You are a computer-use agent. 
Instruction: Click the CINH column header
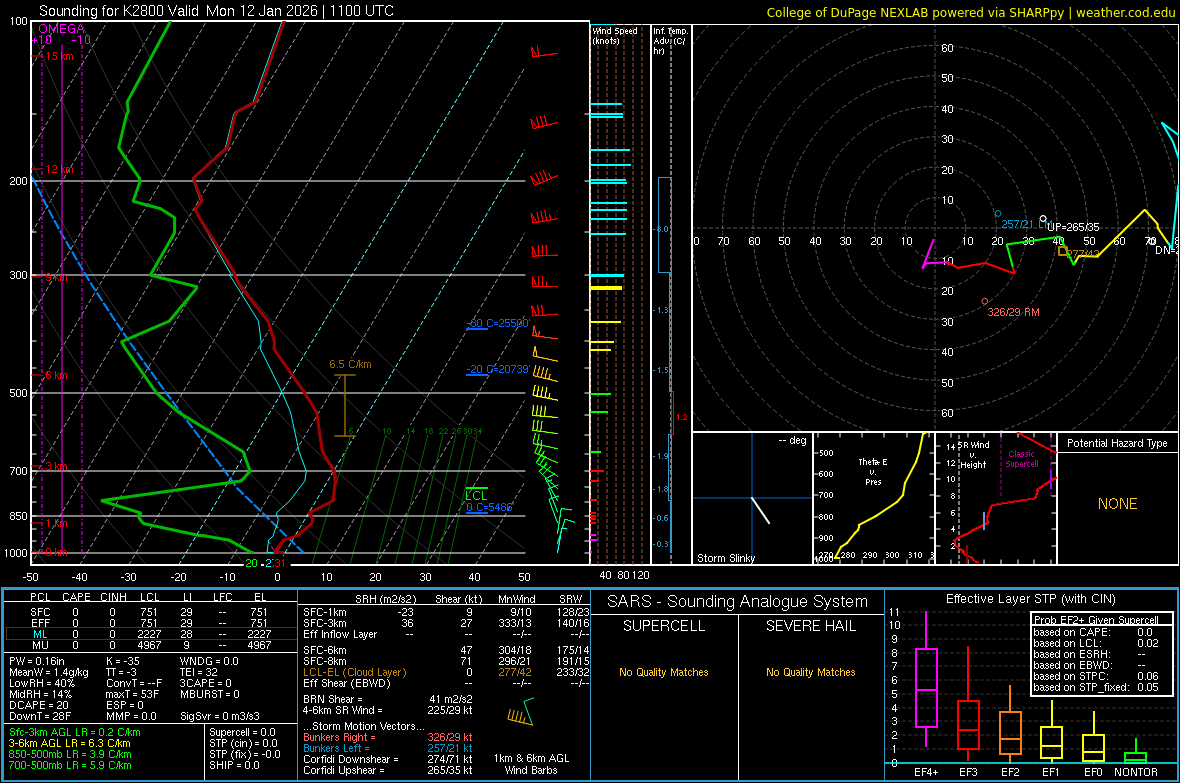pyautogui.click(x=113, y=597)
